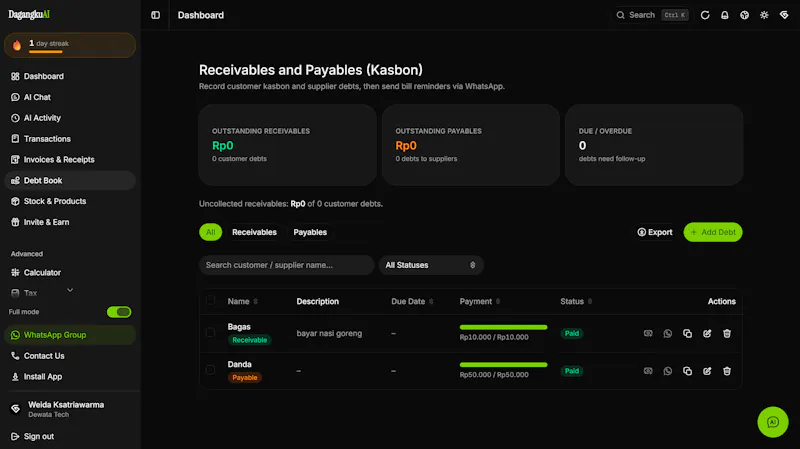Select the header select-all checkbox
Viewport: 800px width, 449px height.
click(x=210, y=300)
